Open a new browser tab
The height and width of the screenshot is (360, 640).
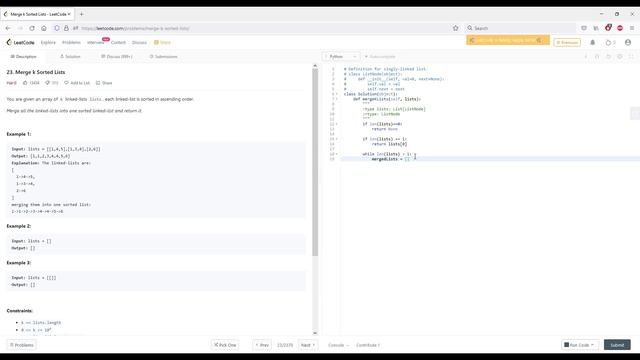pyautogui.click(x=82, y=14)
